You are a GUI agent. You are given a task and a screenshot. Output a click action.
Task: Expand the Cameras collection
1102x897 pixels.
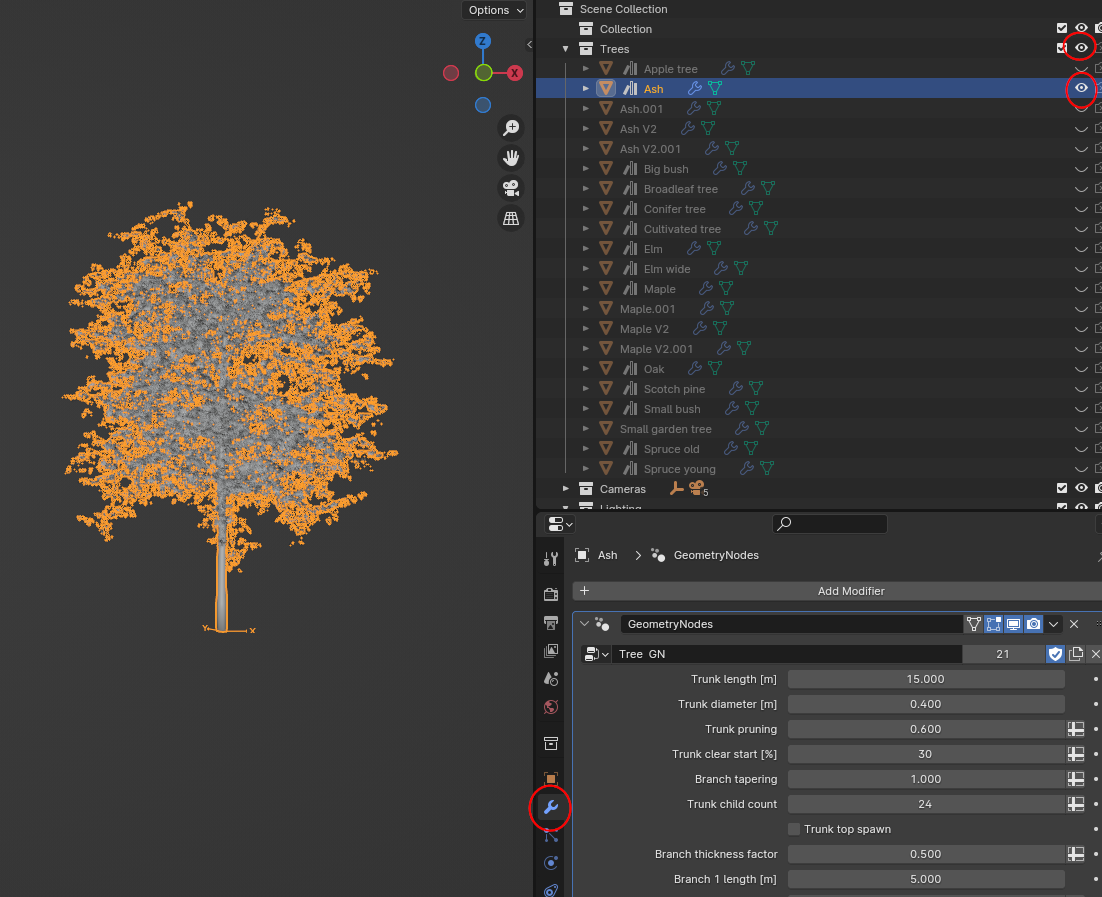tap(565, 489)
